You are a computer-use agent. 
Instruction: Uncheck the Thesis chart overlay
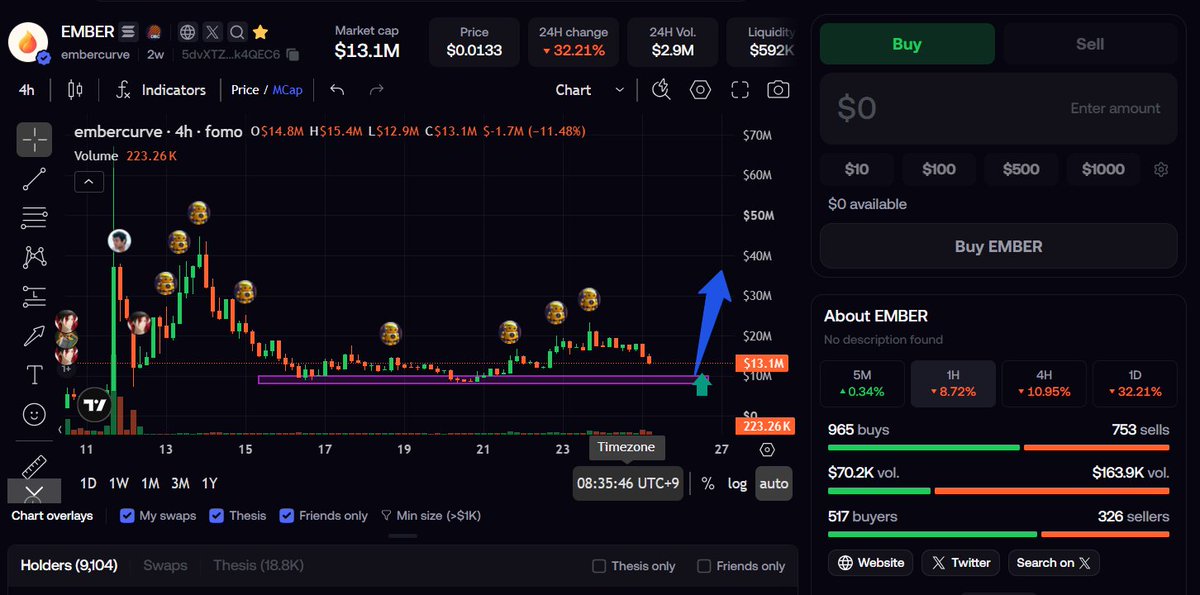[x=217, y=516]
